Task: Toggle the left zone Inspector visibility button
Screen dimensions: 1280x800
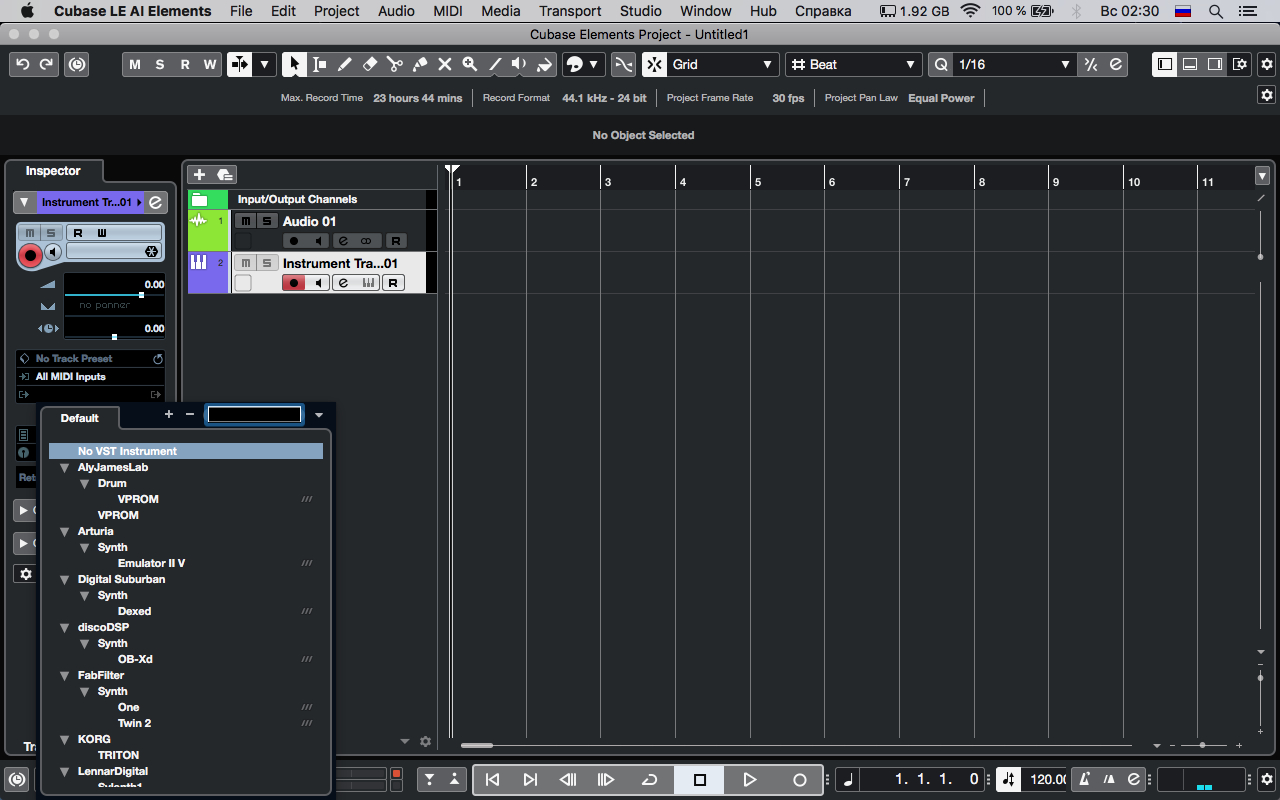Action: (1165, 64)
